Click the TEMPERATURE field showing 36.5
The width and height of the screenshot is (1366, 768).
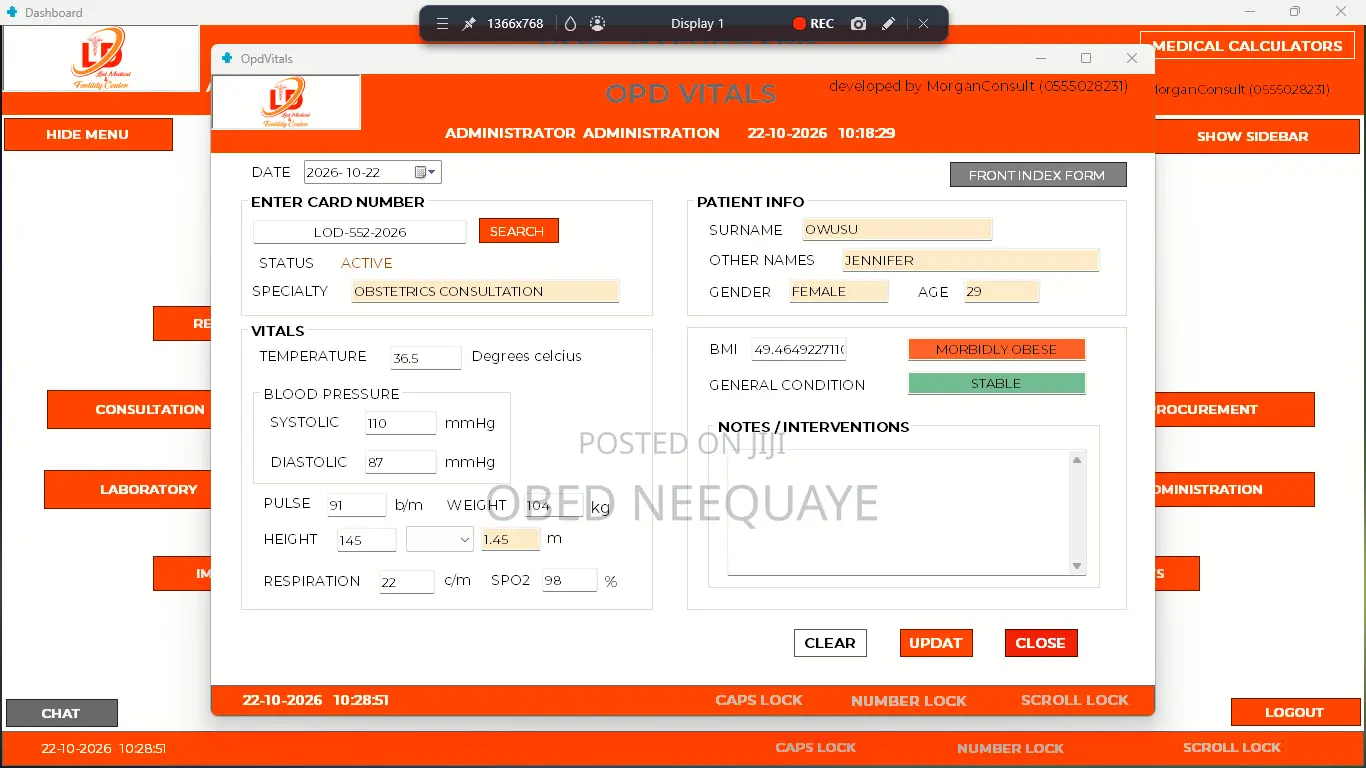tap(426, 357)
